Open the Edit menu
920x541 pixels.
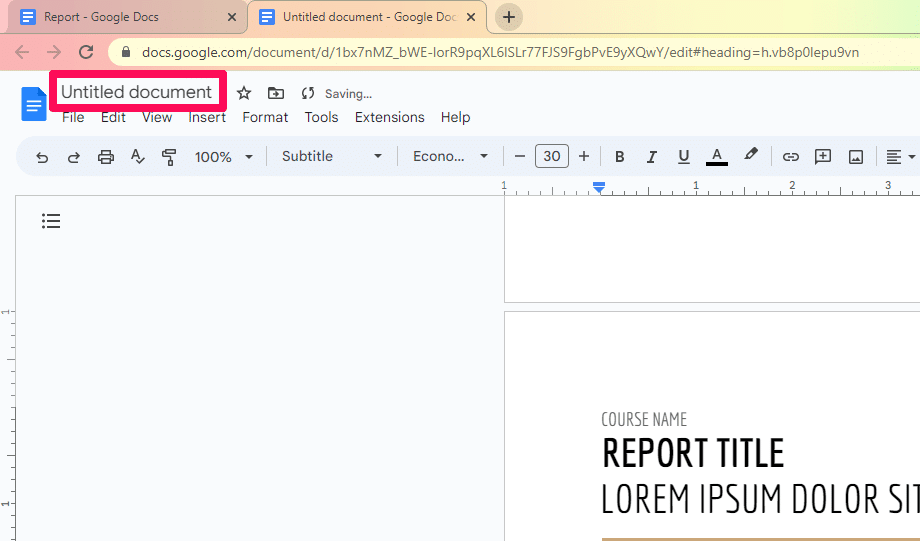(113, 117)
